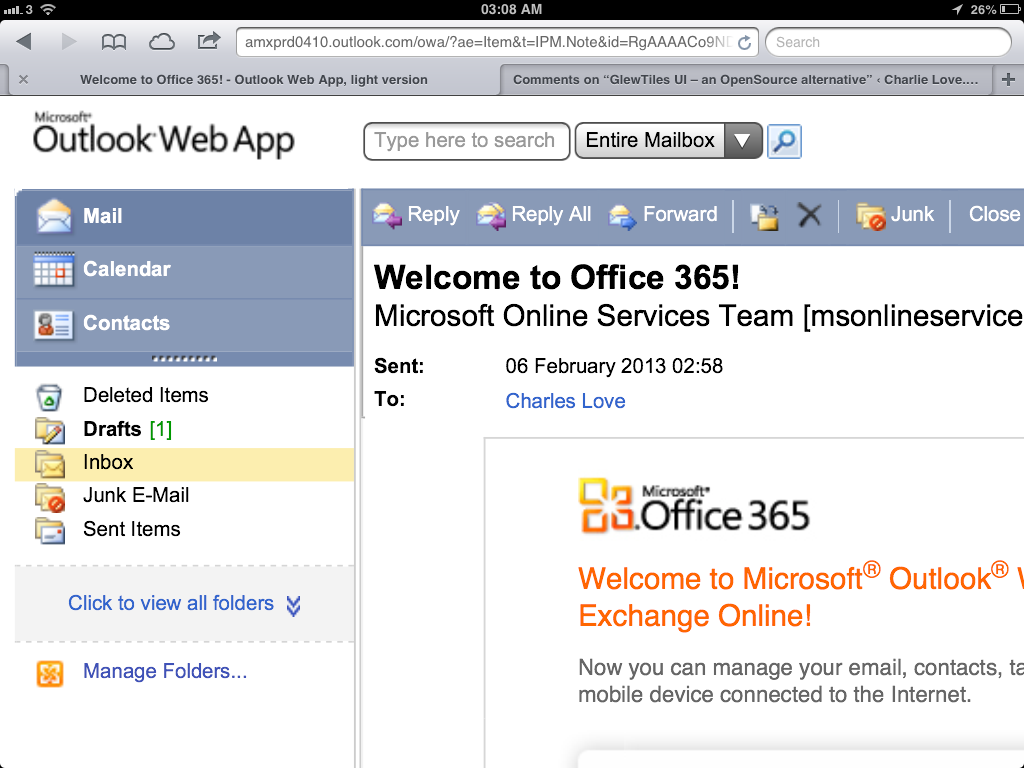Click the navigation pane dotted resize handle
1024x768 pixels.
tap(184, 359)
